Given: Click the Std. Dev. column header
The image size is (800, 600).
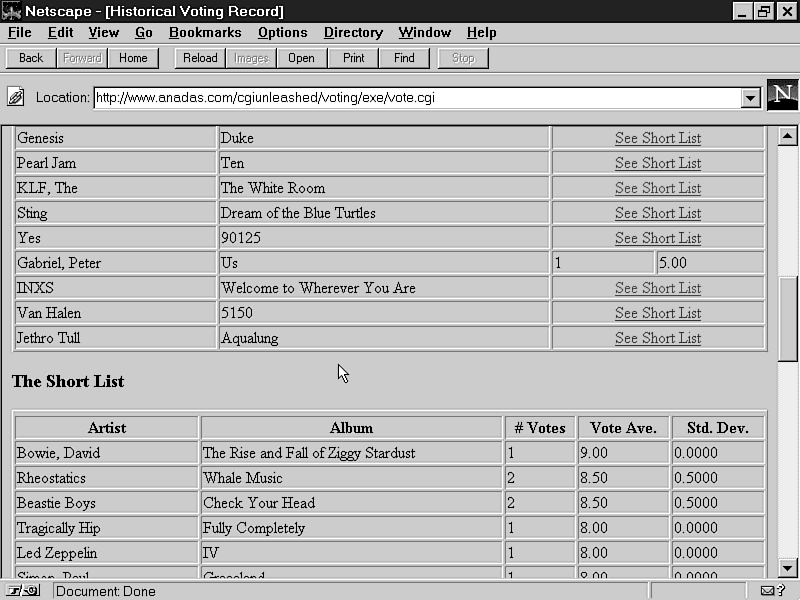Looking at the screenshot, I should (718, 428).
